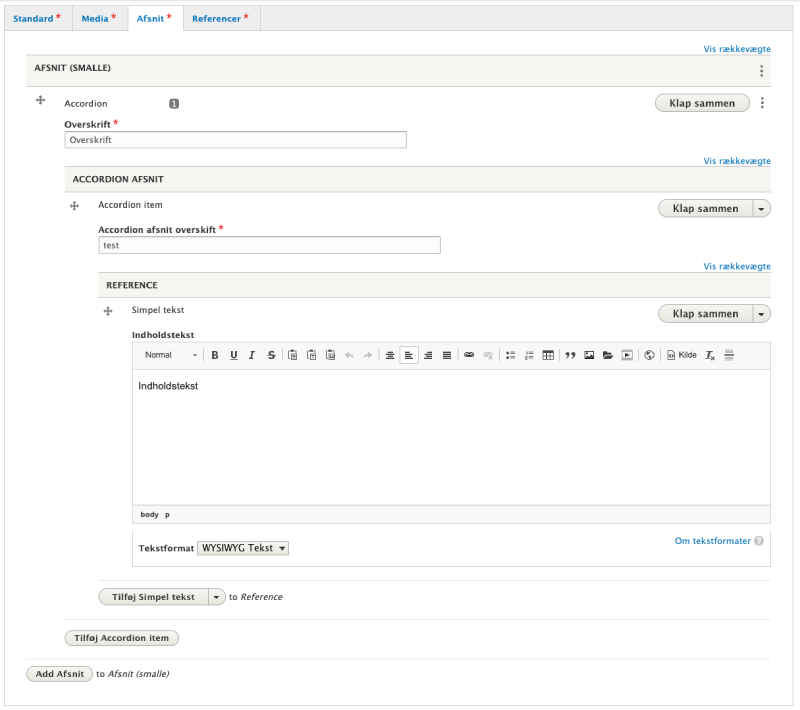Viewport: 800px width, 710px height.
Task: Toggle the Kilde source view
Action: coord(682,355)
